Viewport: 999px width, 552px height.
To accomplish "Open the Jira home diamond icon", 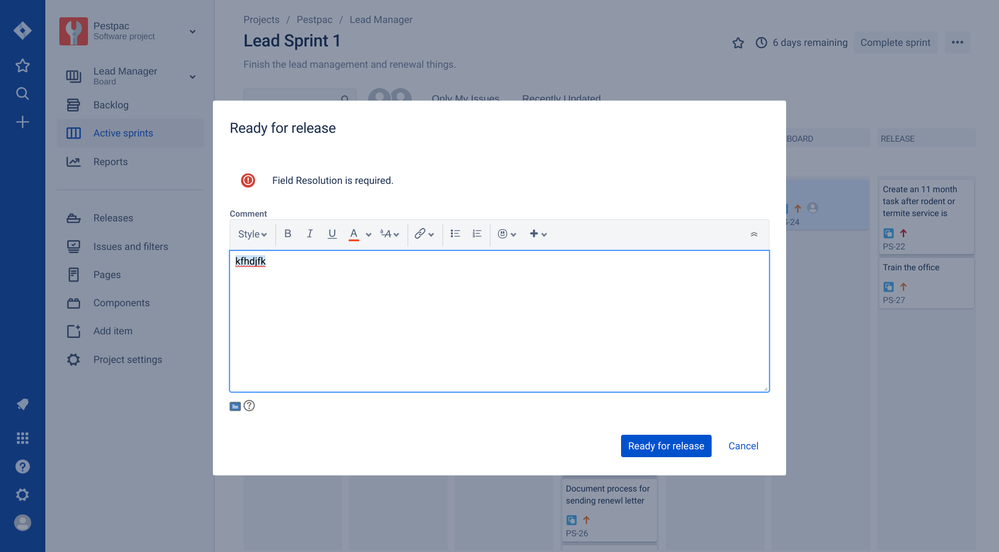I will 22,31.
